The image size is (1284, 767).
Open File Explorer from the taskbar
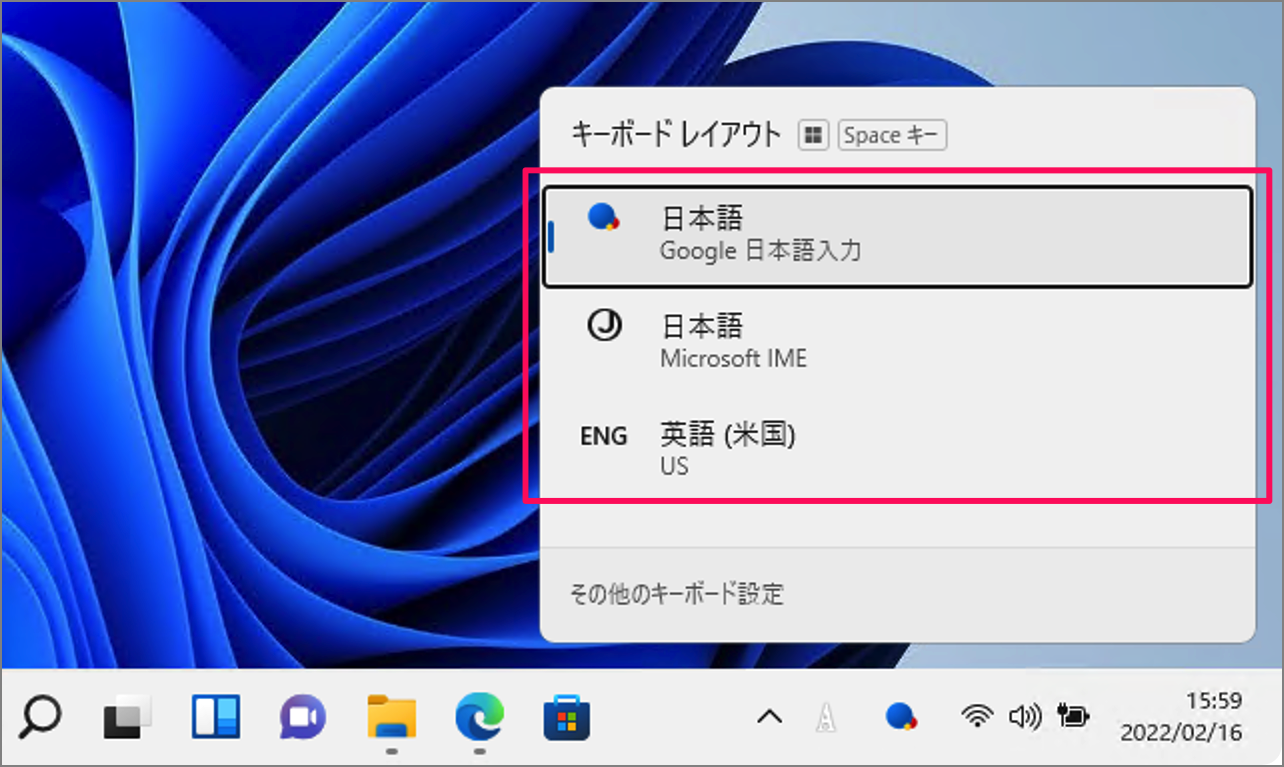click(390, 716)
